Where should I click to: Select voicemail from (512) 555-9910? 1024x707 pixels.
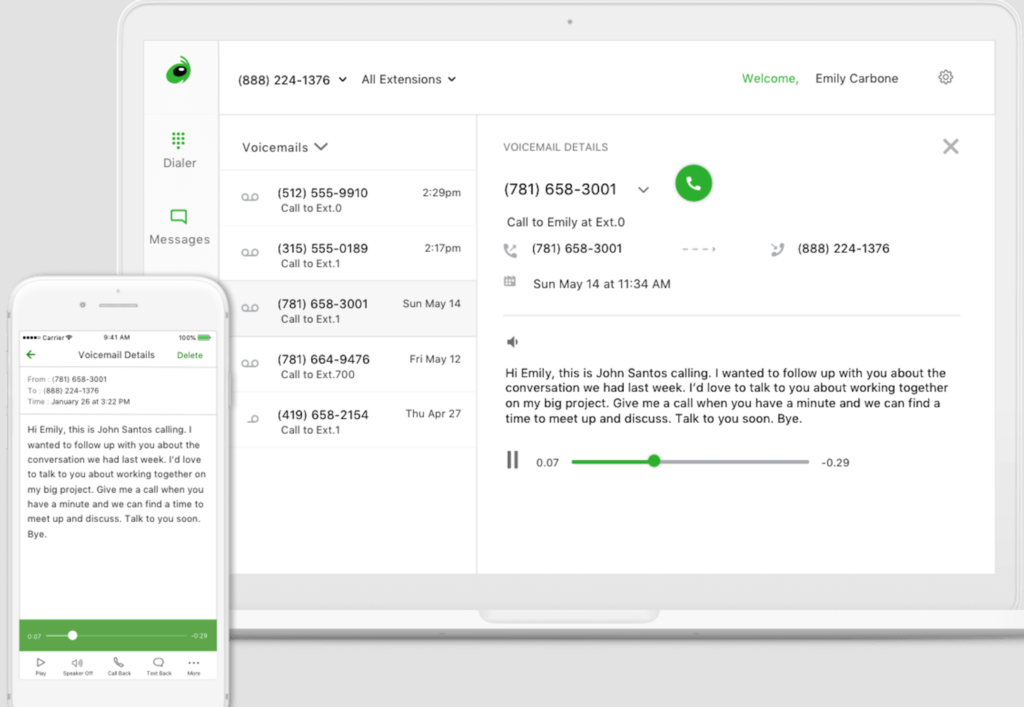348,198
